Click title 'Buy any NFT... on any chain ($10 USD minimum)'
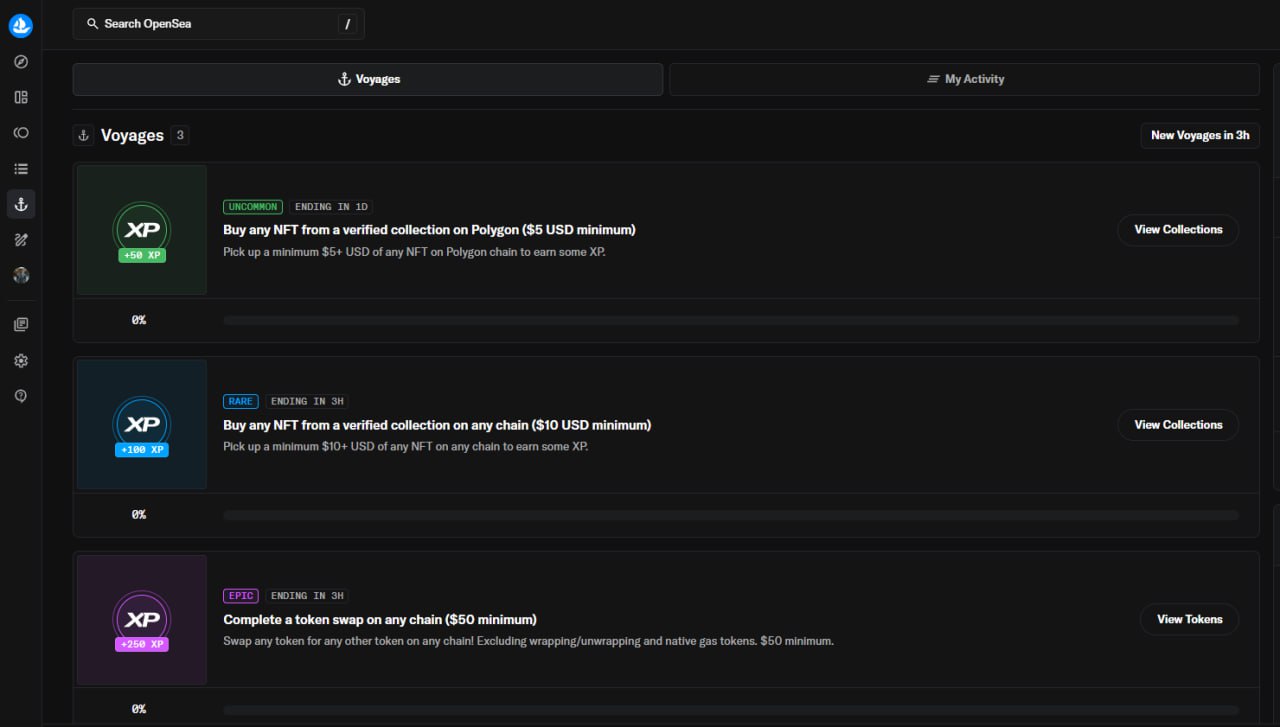Image resolution: width=1280 pixels, height=727 pixels. 437,425
